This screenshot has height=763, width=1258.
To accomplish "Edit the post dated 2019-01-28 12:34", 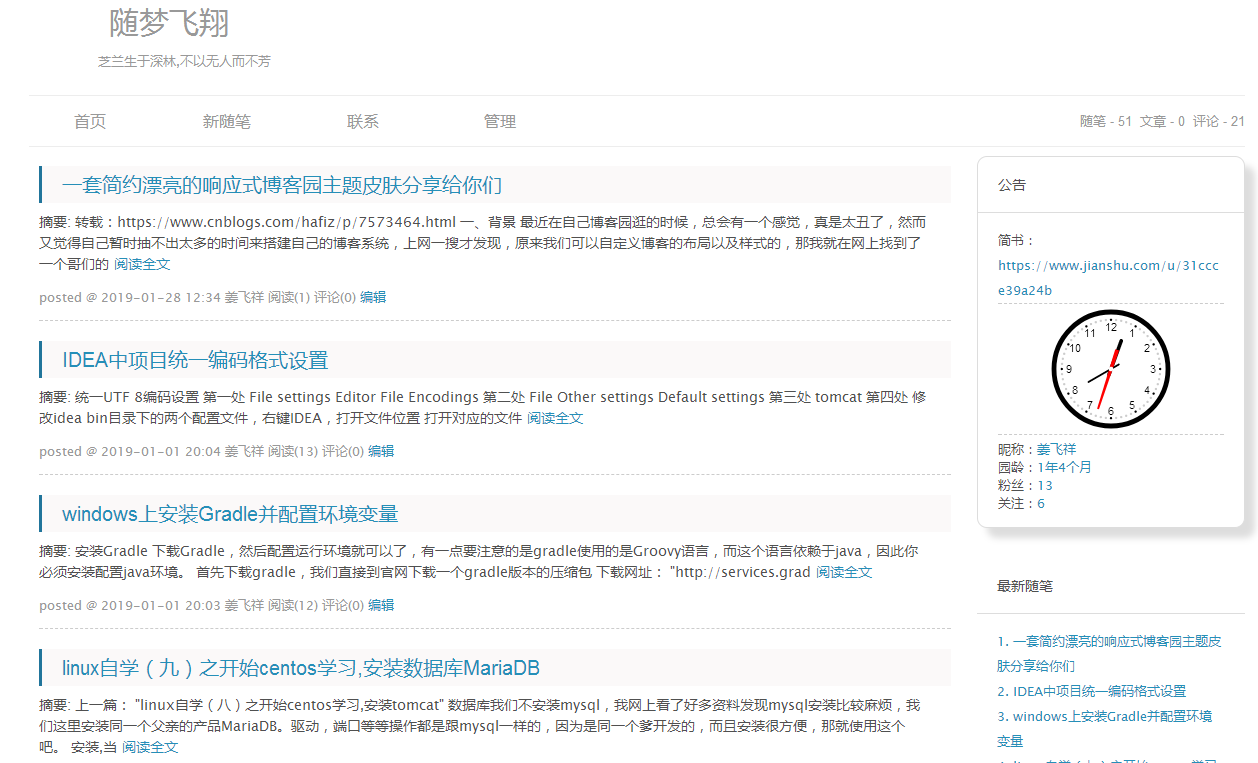I will (373, 297).
